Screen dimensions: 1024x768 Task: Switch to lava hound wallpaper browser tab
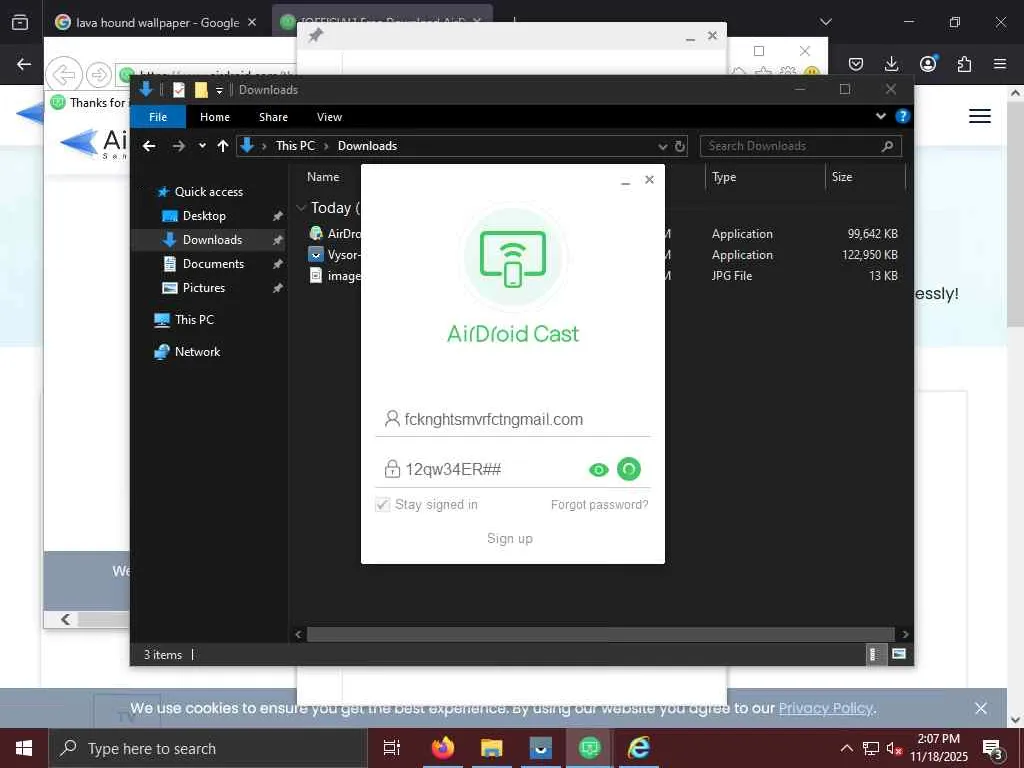pos(157,23)
